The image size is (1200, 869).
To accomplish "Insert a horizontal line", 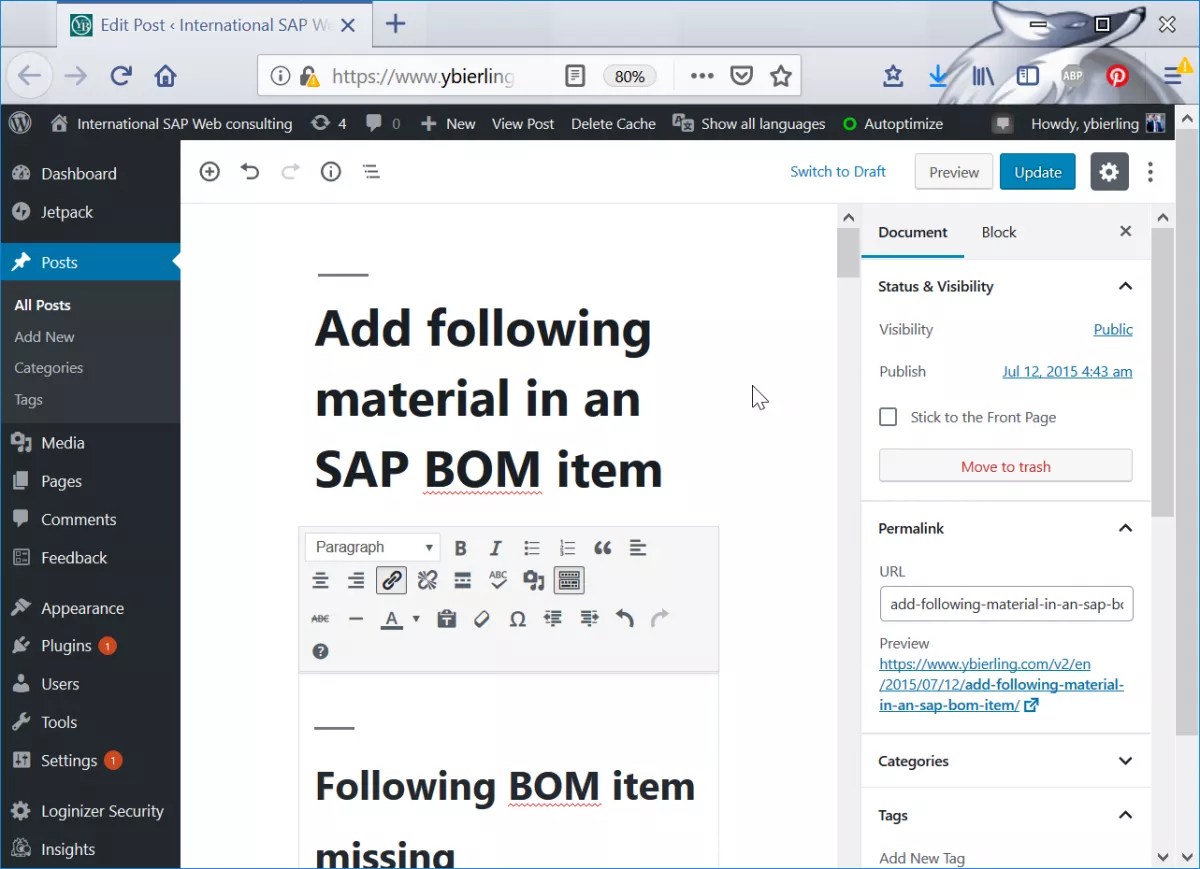I will pos(356,619).
